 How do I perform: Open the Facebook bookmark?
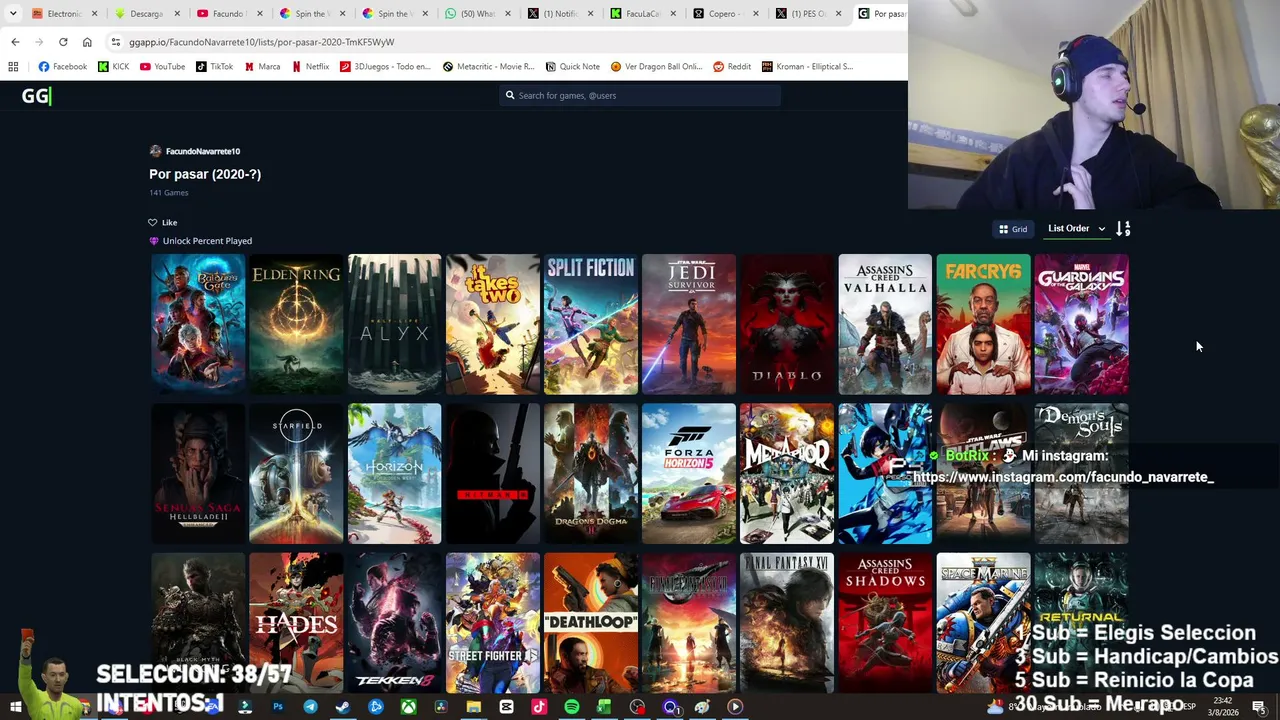[63, 67]
